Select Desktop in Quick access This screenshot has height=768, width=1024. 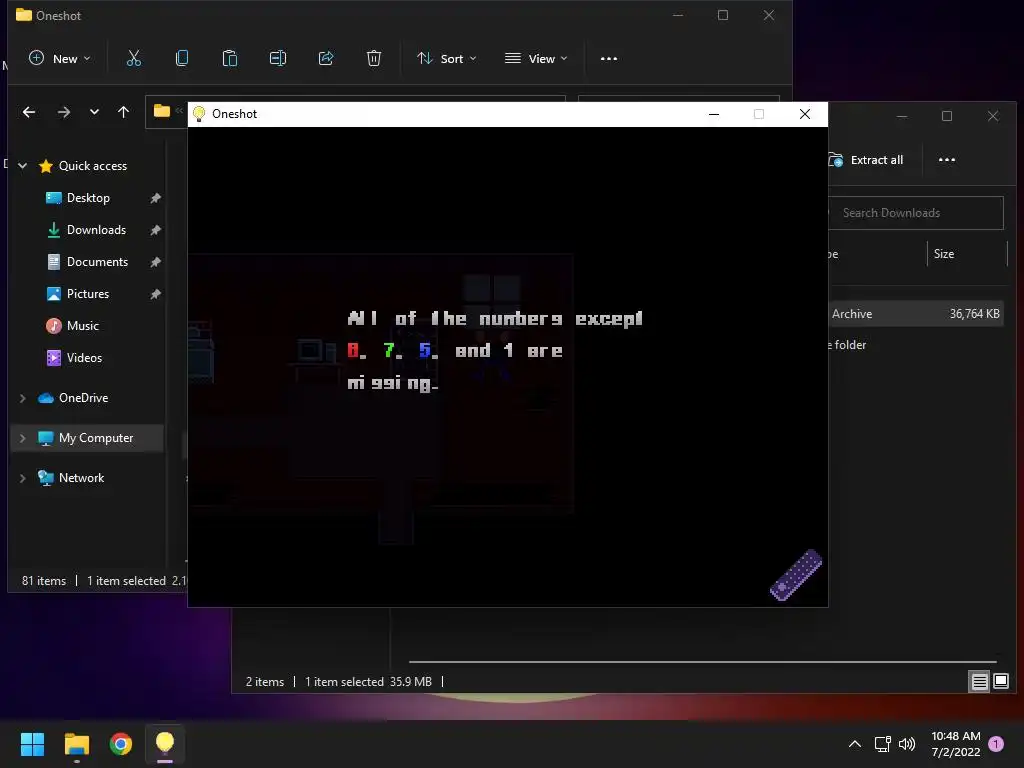click(x=88, y=198)
